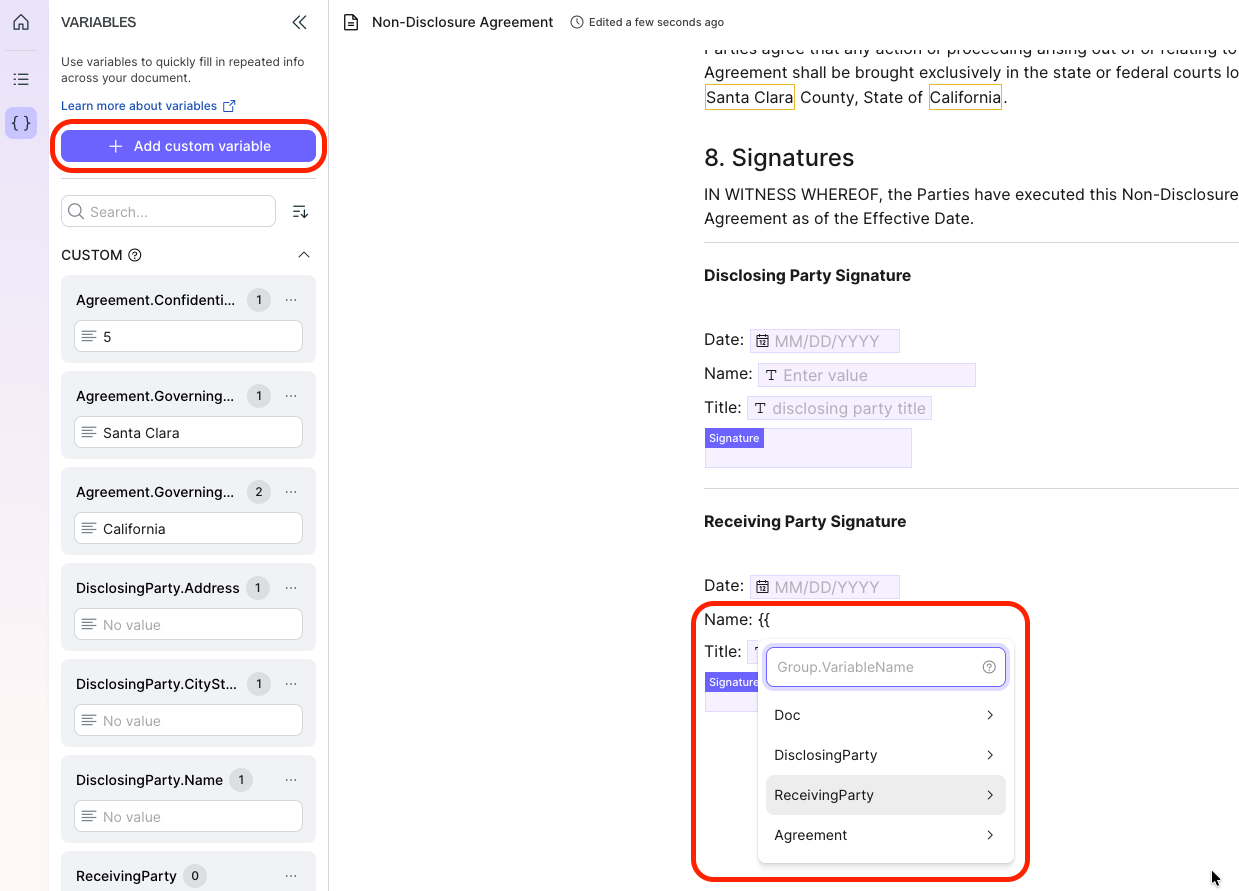This screenshot has width=1239, height=891.
Task: Click the clock icon showing edit status
Action: click(577, 21)
